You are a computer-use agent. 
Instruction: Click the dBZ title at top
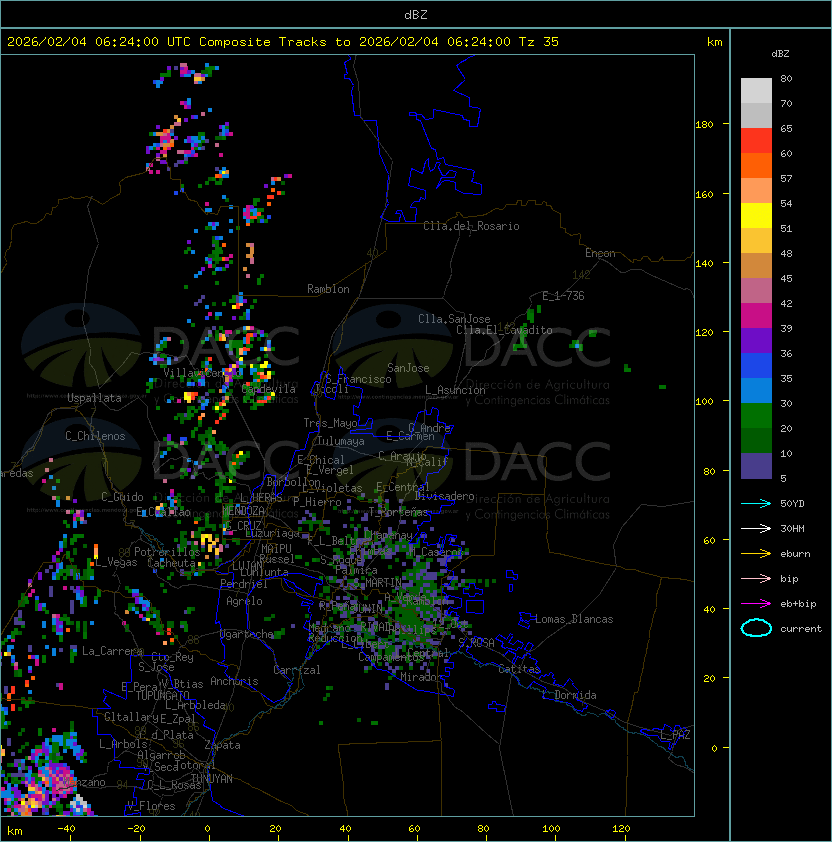416,15
